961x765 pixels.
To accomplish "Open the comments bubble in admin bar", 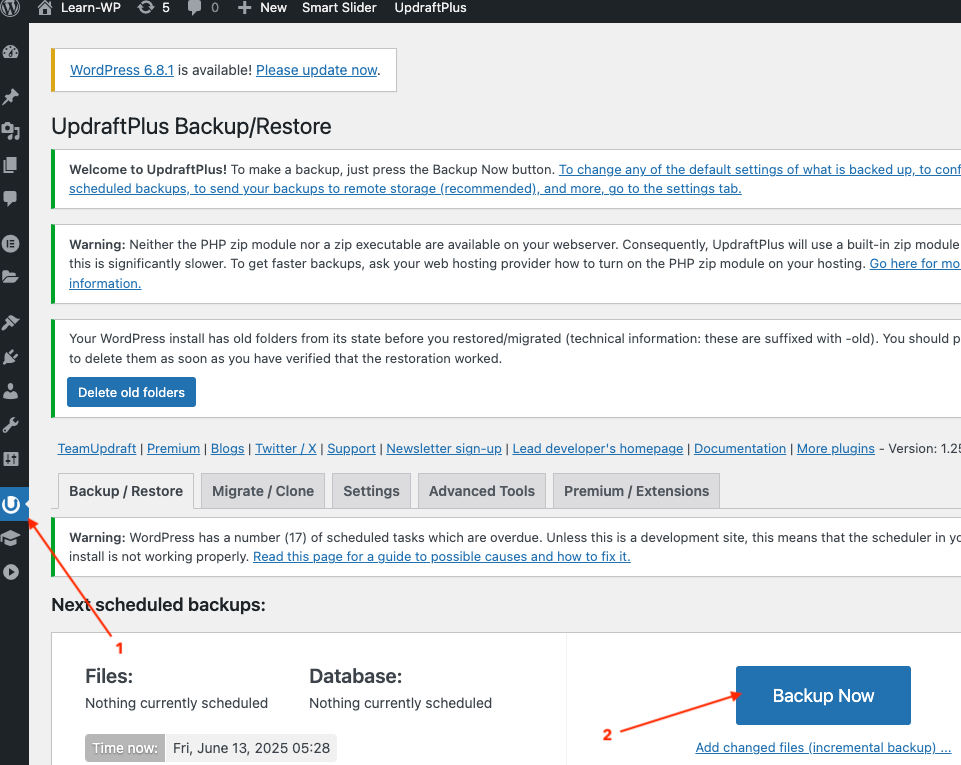I will pyautogui.click(x=203, y=7).
